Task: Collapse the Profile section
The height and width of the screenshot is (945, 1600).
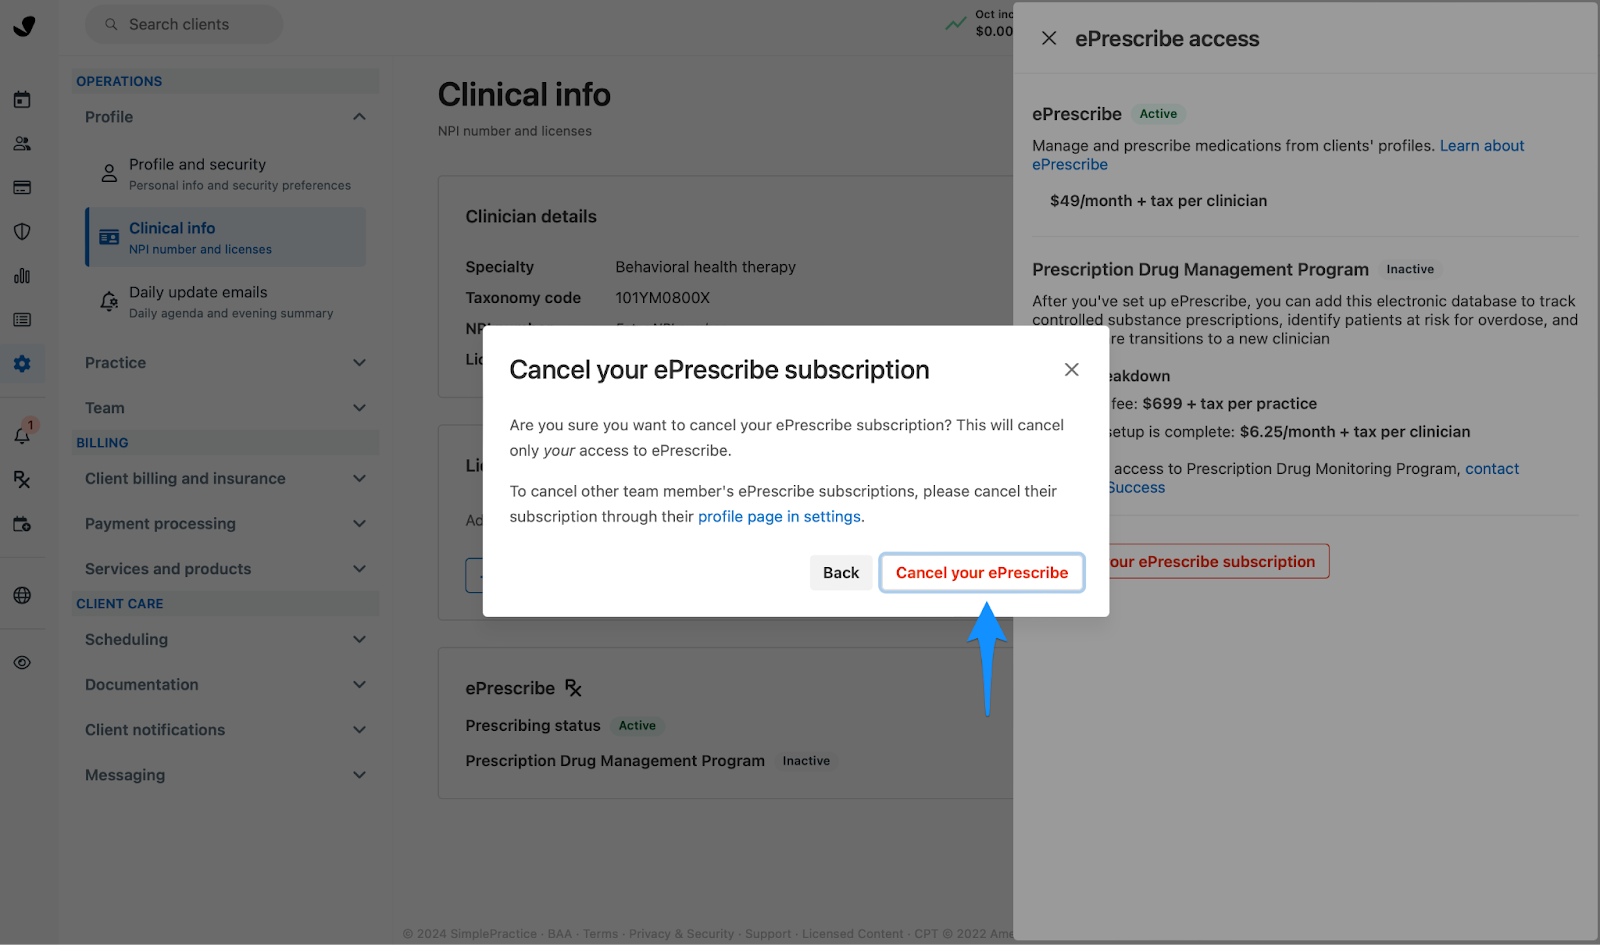Action: [x=359, y=117]
